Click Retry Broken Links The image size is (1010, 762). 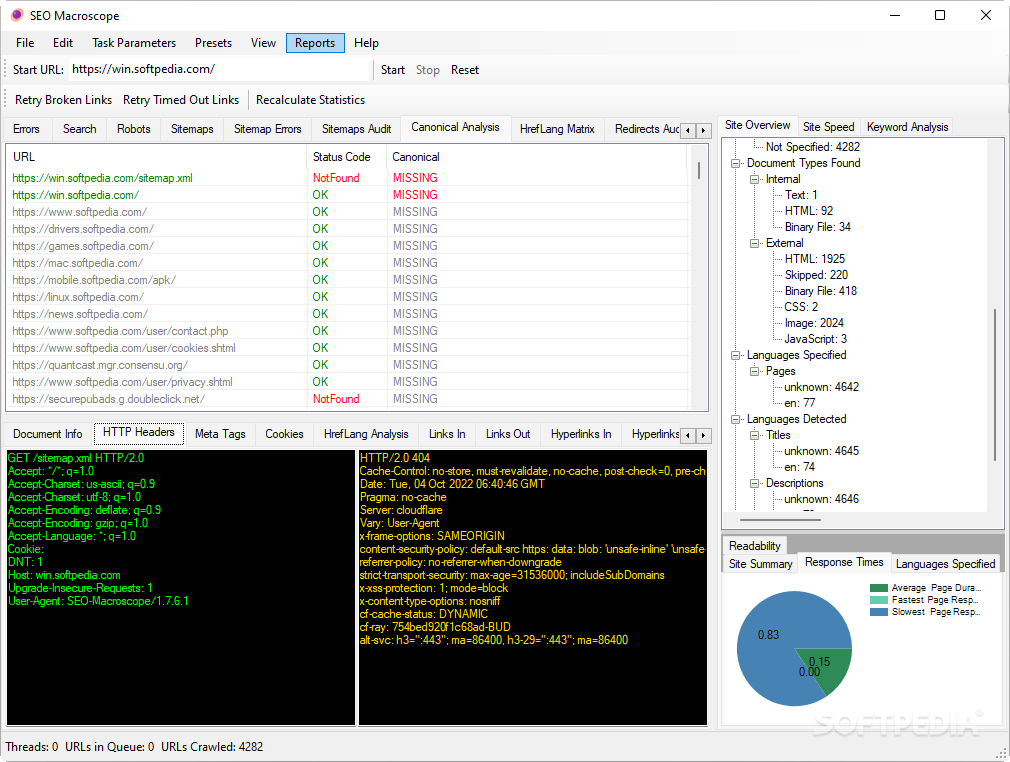coord(63,100)
